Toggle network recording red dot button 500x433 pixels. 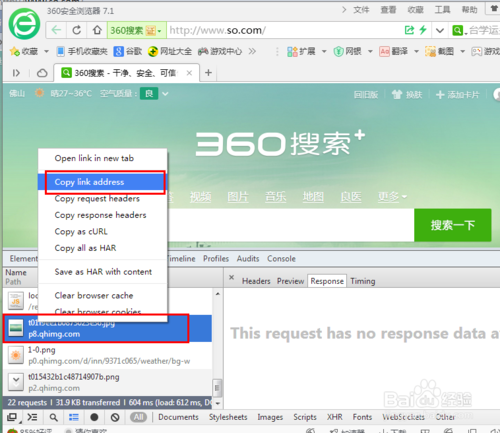coord(94,417)
